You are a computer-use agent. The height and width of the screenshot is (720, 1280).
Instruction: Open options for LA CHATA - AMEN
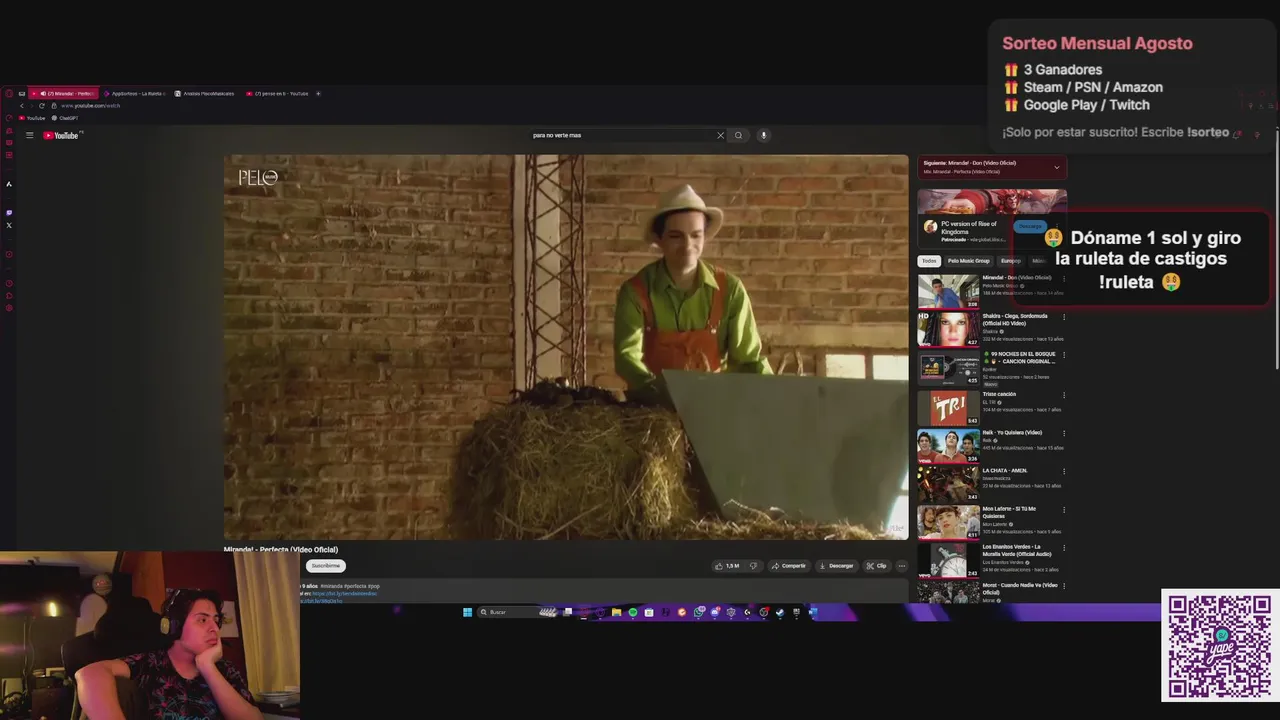click(1063, 471)
